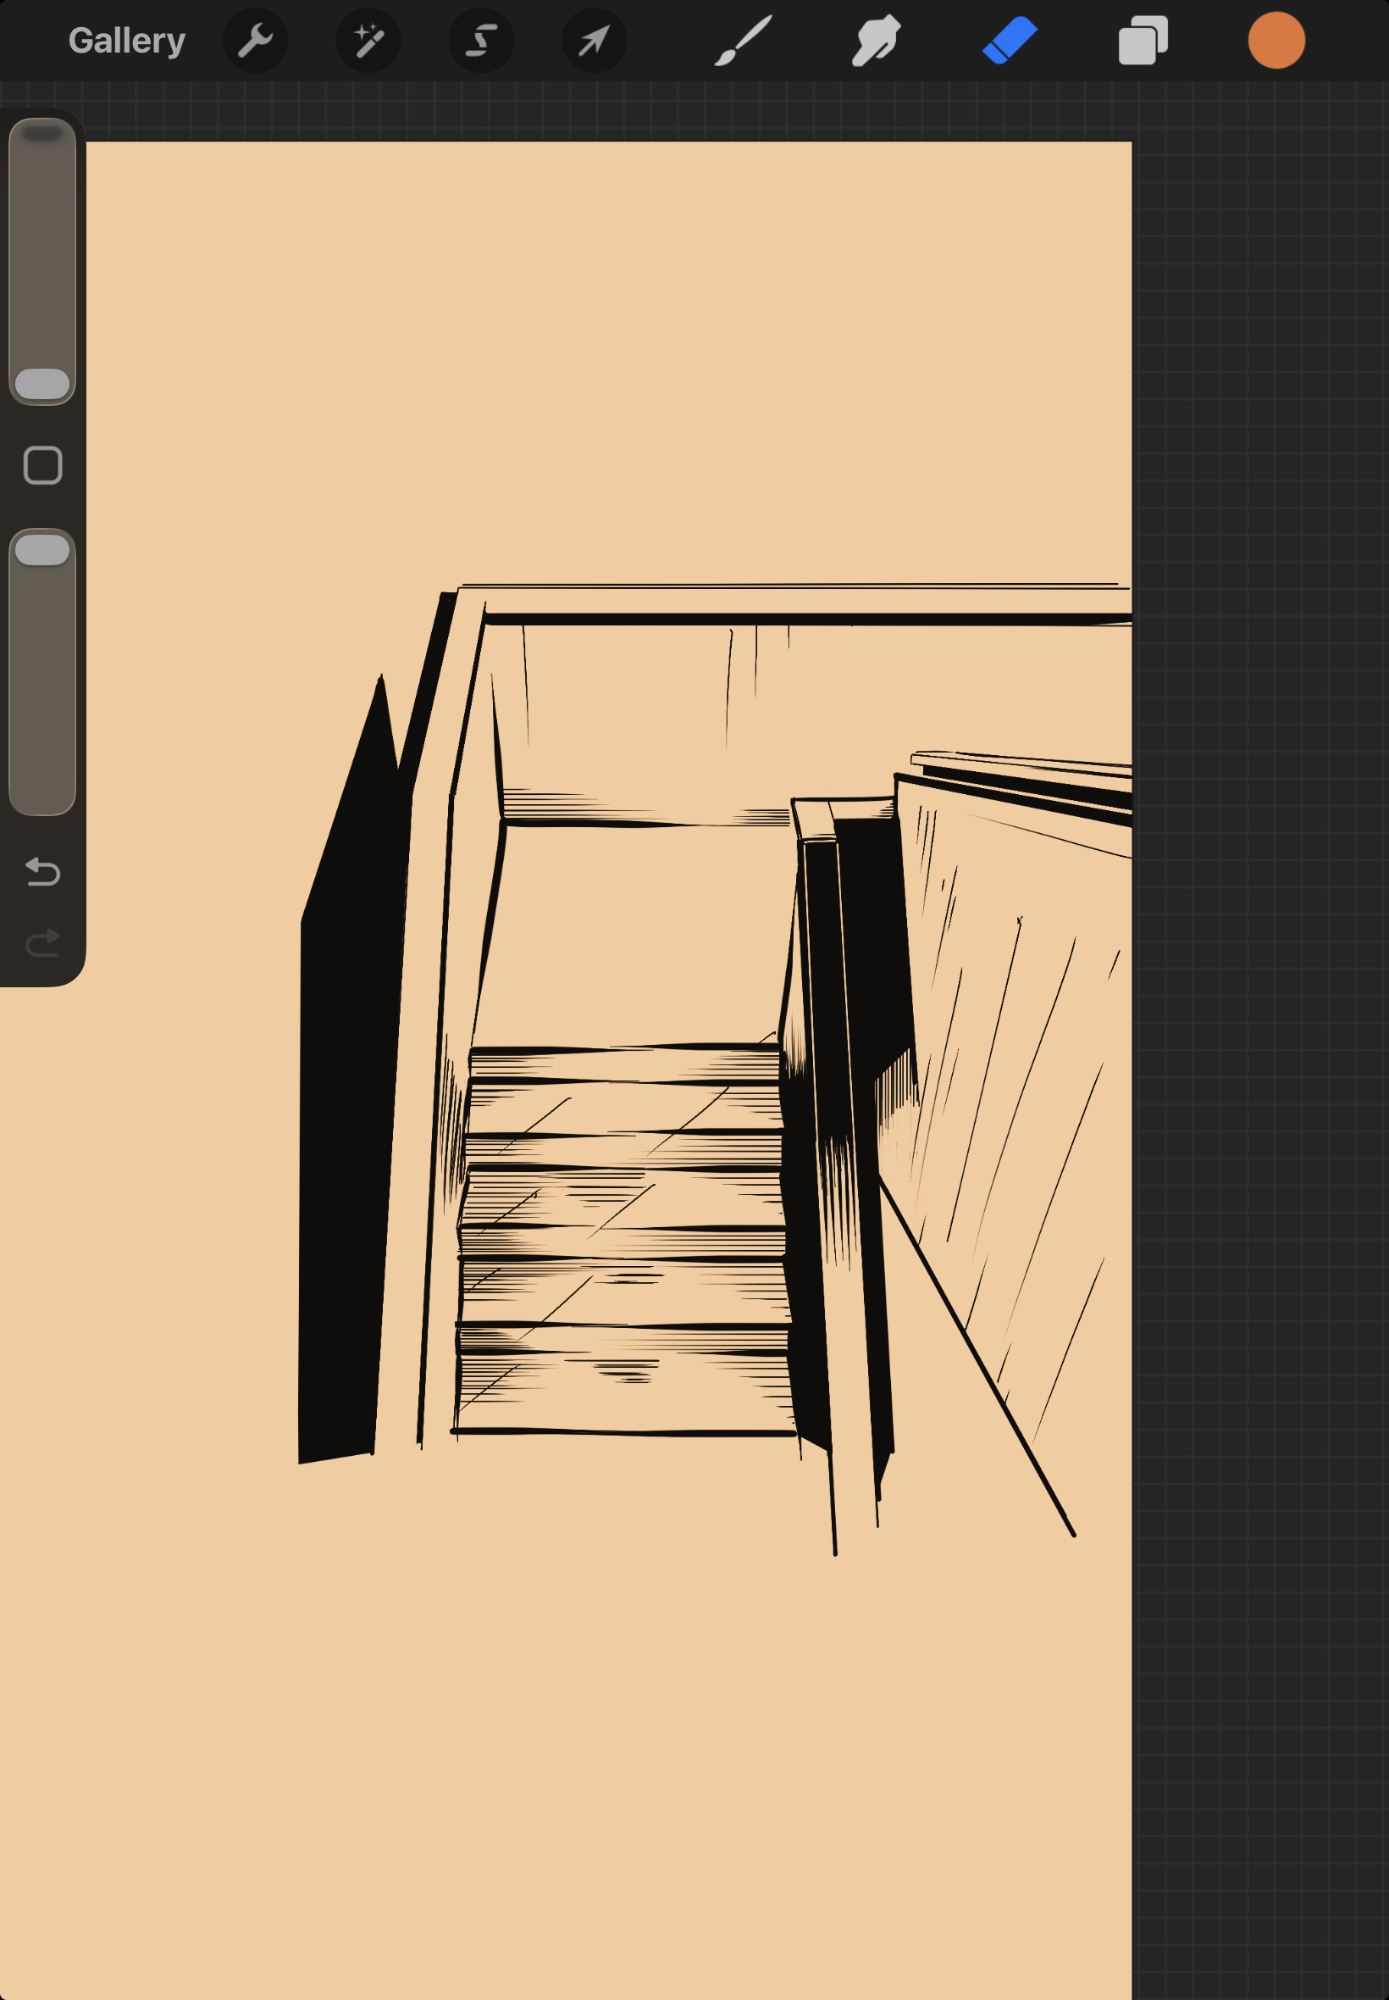Open the Adjustments magic wand menu
Screen dimensions: 1389x2000
(368, 41)
